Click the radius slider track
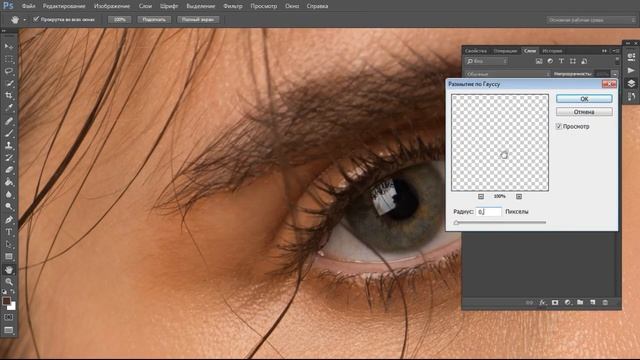This screenshot has width=640, height=360. coord(501,222)
